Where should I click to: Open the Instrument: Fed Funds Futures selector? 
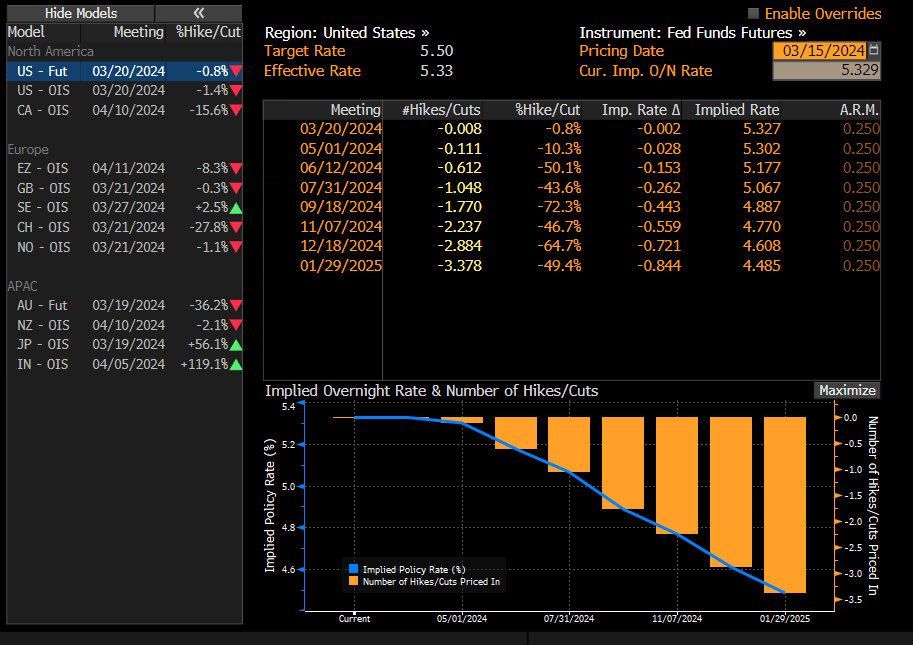pos(692,32)
